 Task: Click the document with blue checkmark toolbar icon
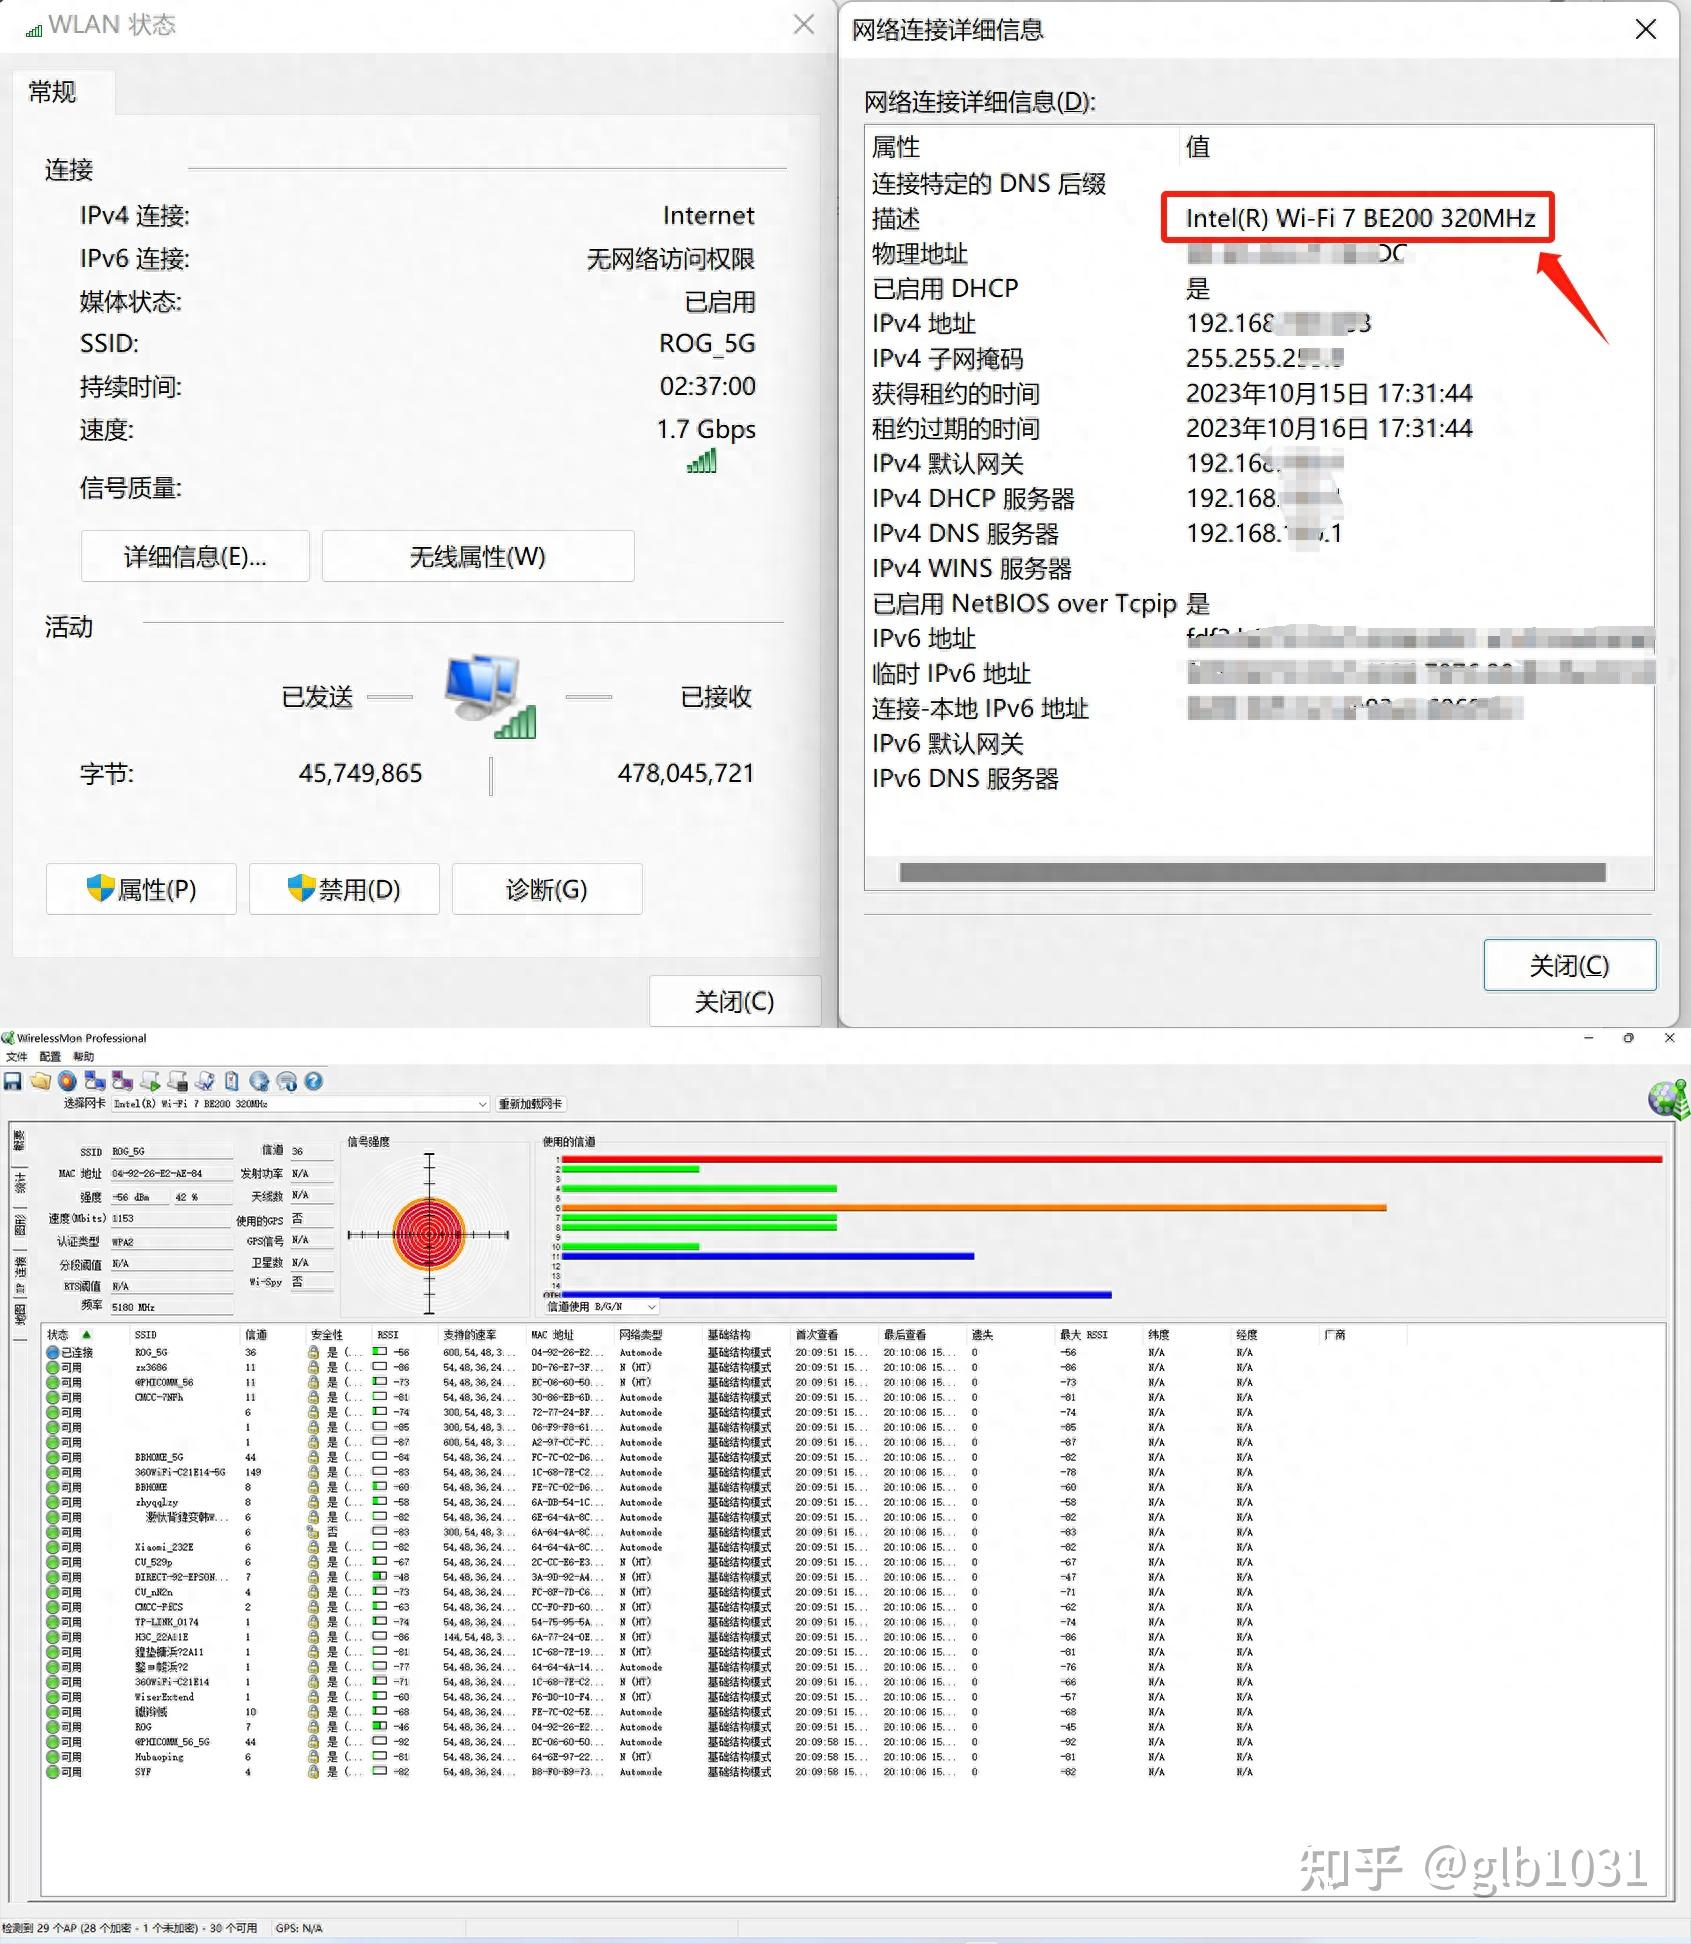[x=204, y=1081]
